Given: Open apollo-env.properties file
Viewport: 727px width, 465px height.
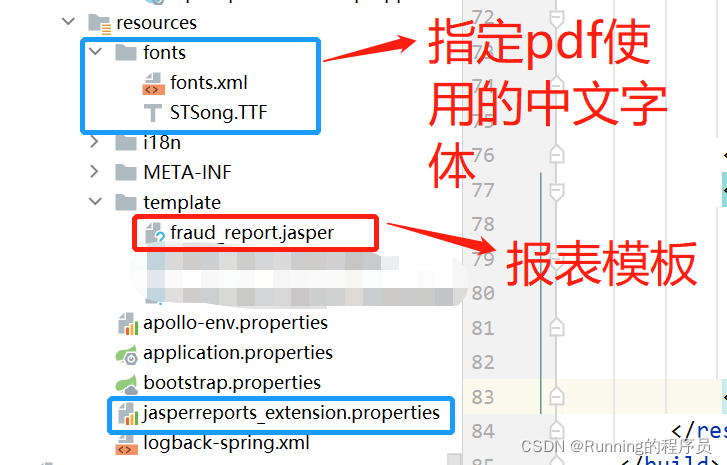Looking at the screenshot, I should (x=236, y=323).
